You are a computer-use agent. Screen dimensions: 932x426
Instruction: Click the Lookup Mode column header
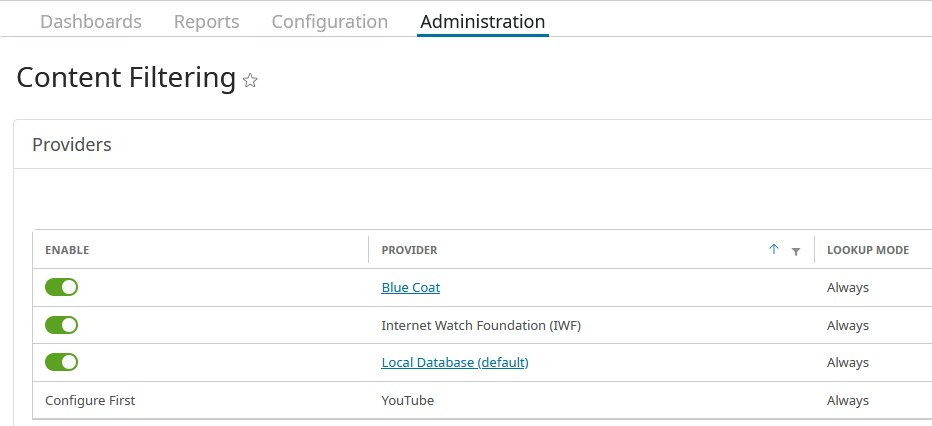(x=868, y=250)
